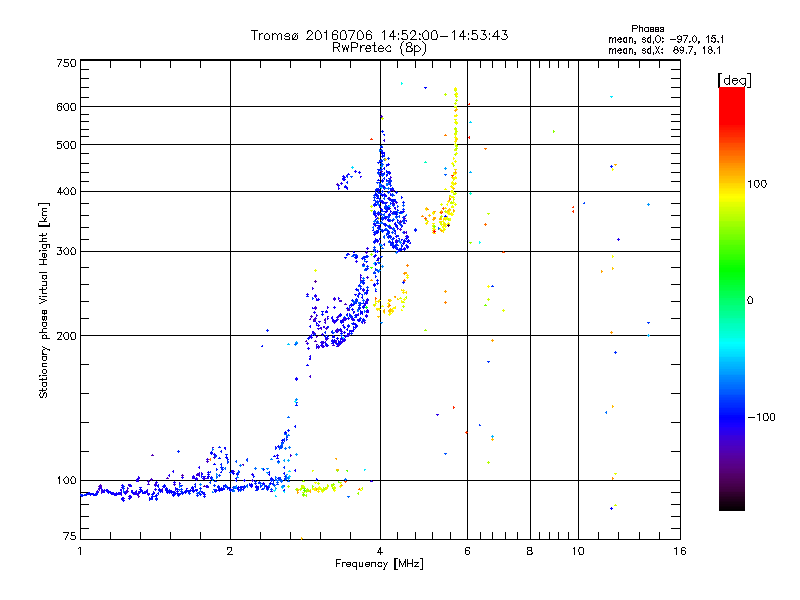The height and width of the screenshot is (600, 800).
Task: Click the x-axis '8' tick label
Action: (530, 551)
